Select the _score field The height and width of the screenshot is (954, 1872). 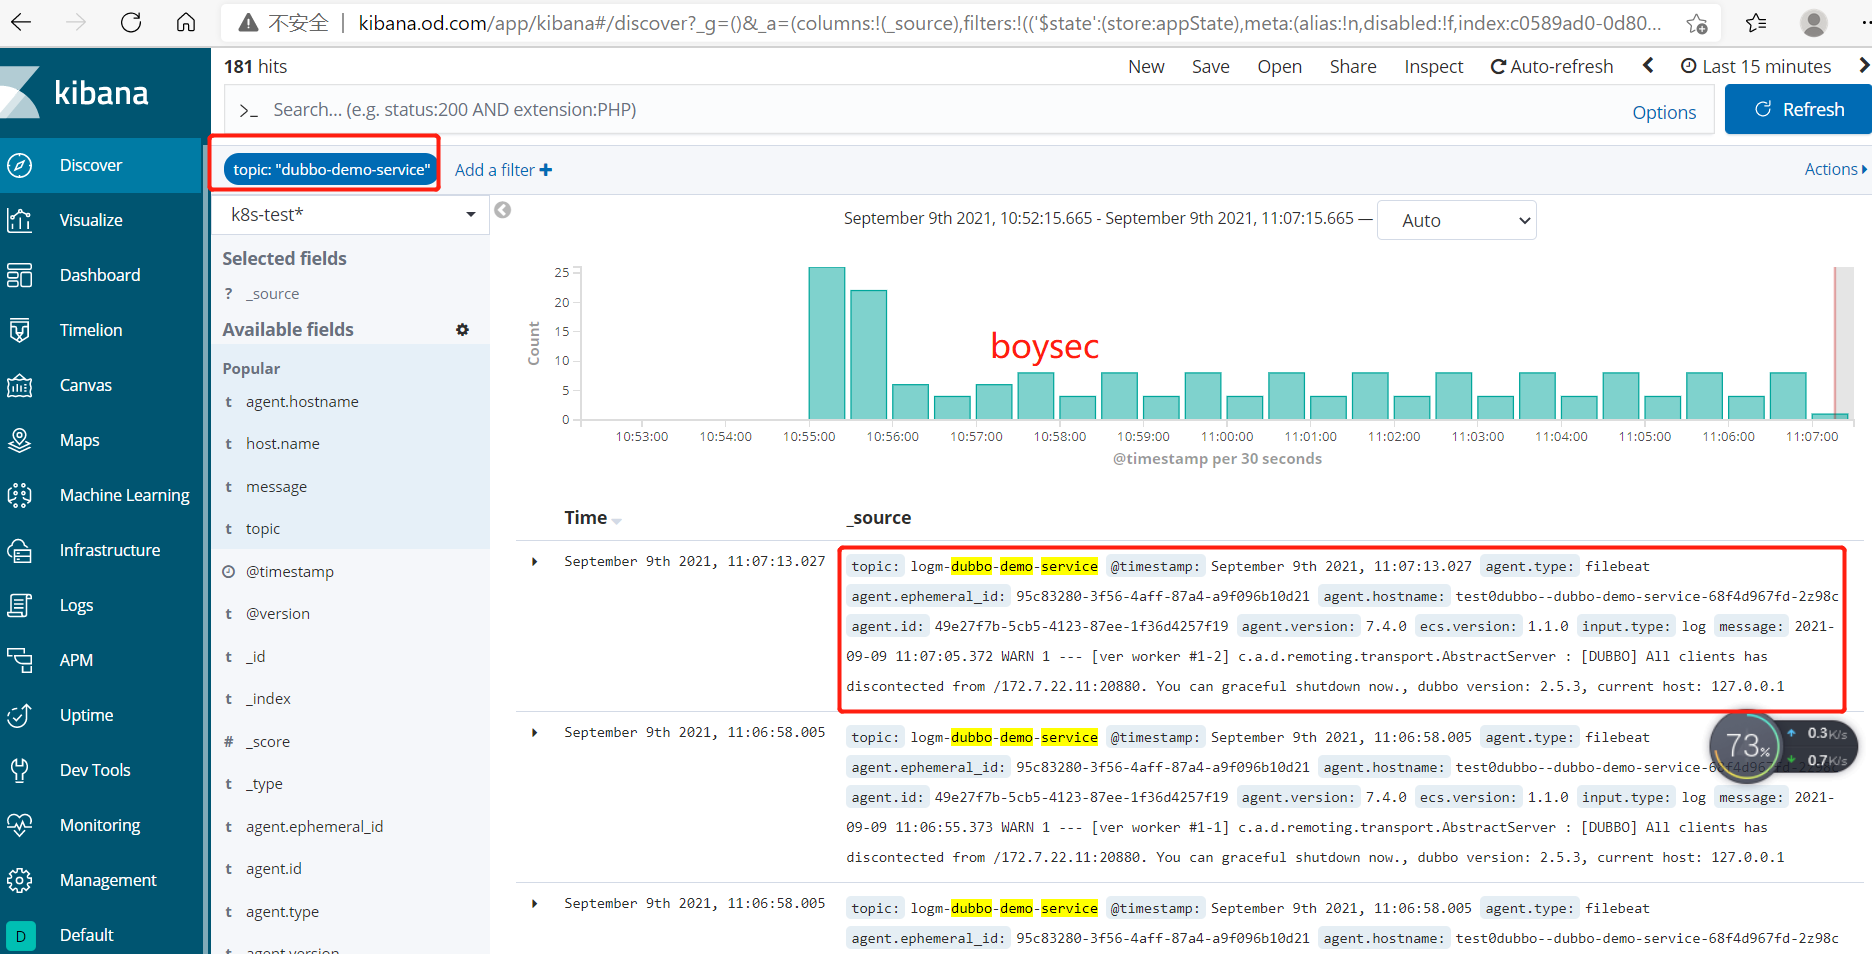click(x=268, y=741)
